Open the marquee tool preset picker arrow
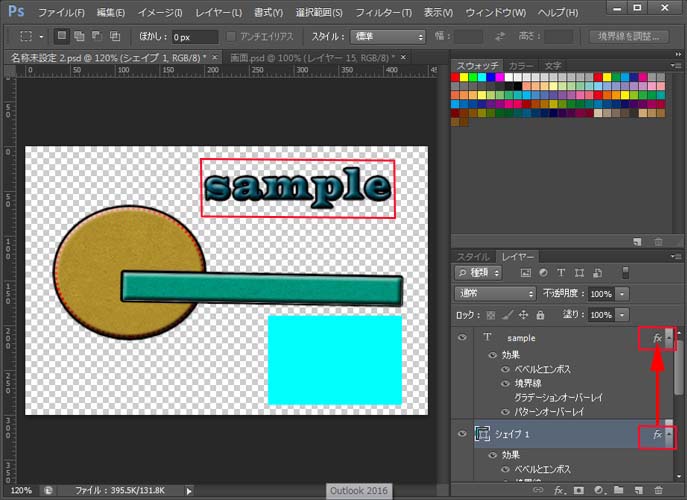Image resolution: width=687 pixels, height=500 pixels. [x=42, y=37]
